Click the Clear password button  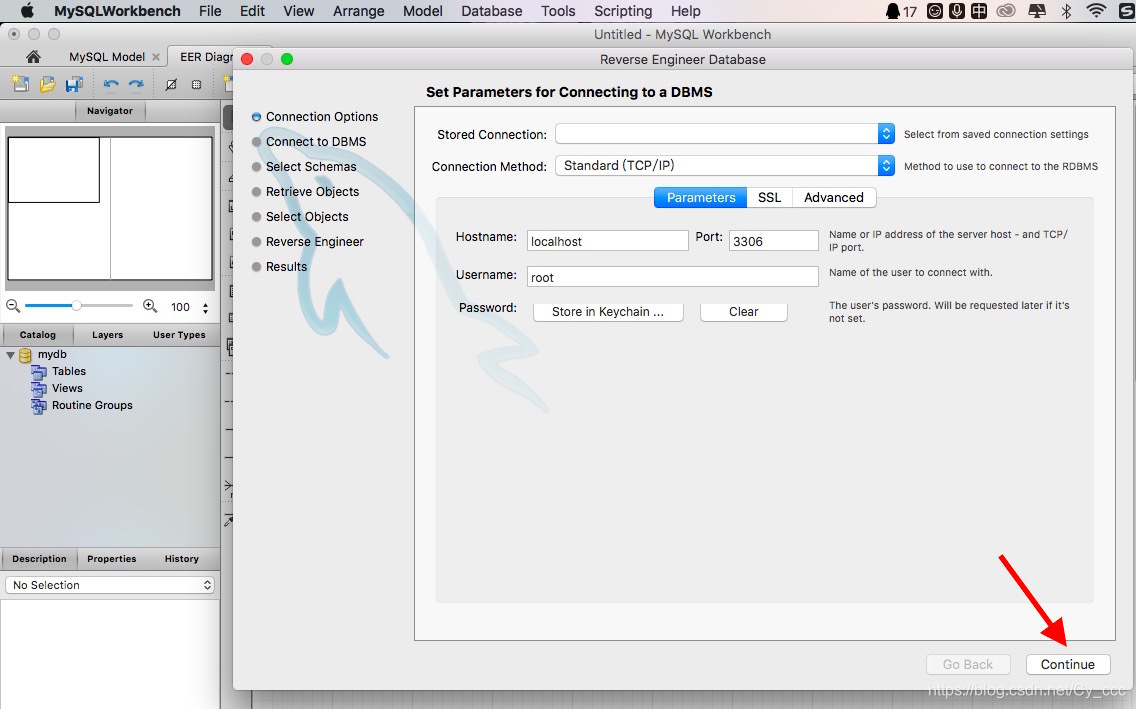743,311
